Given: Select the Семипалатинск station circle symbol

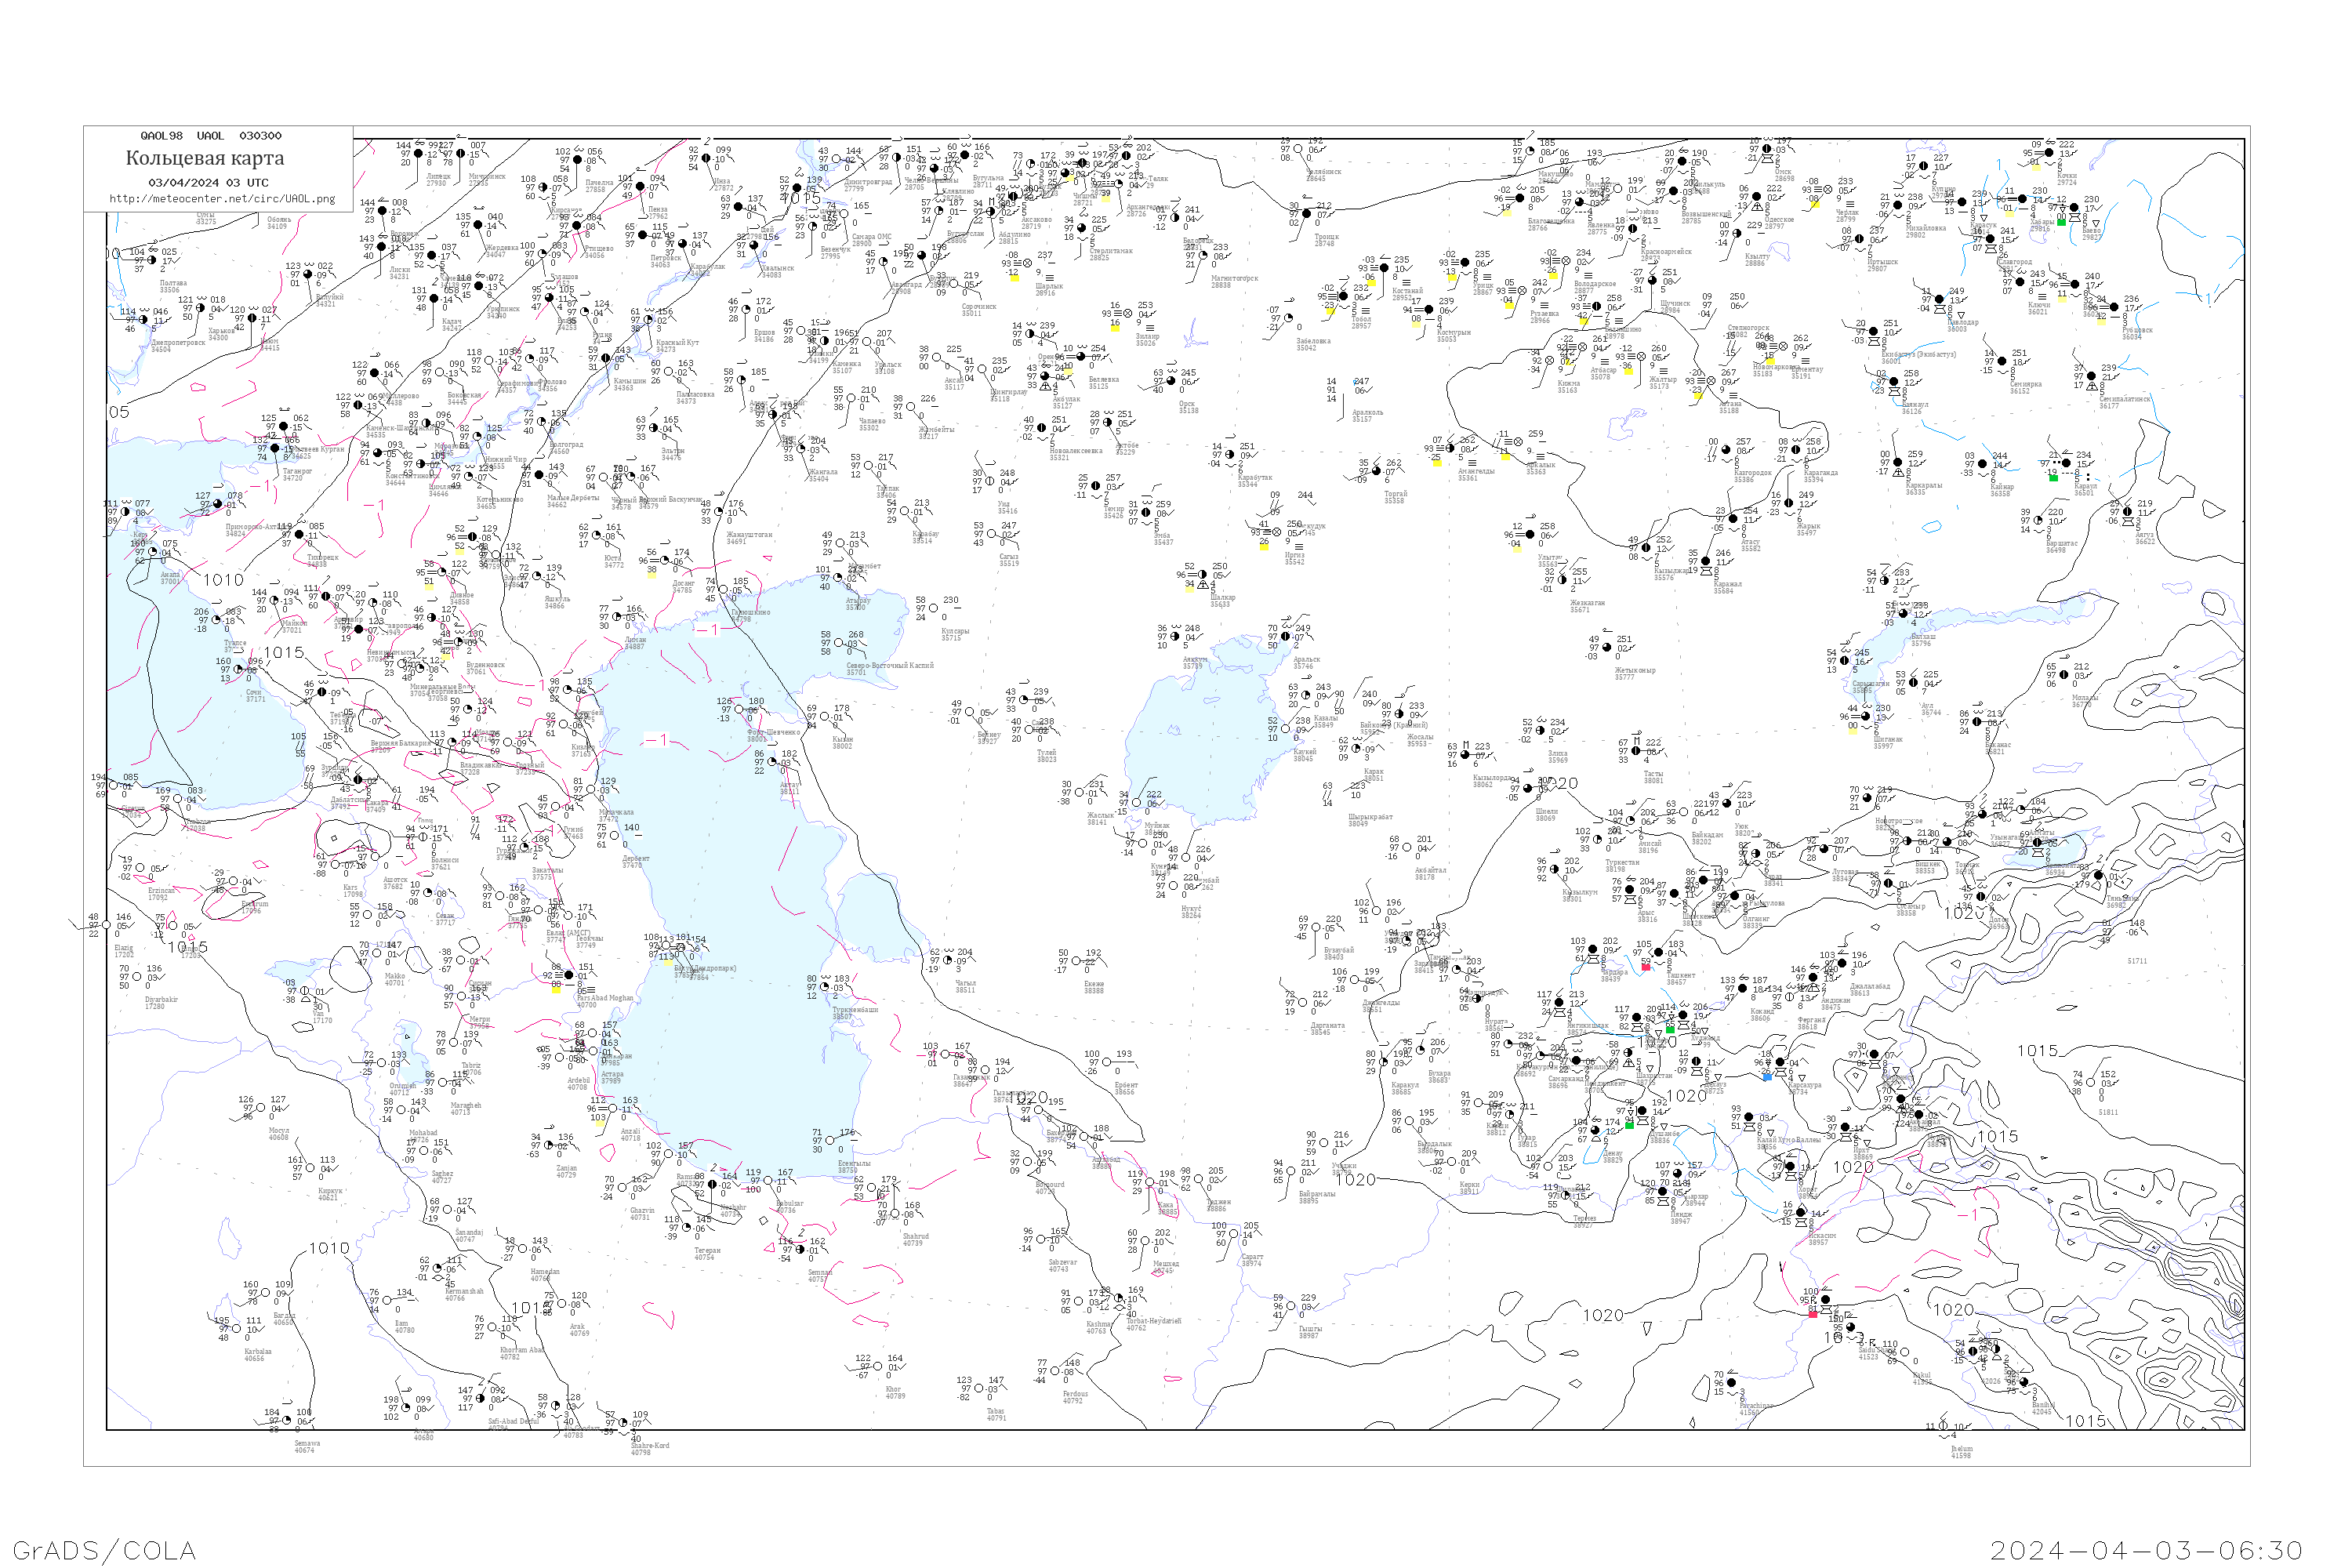Looking at the screenshot, I should [x=2092, y=377].
